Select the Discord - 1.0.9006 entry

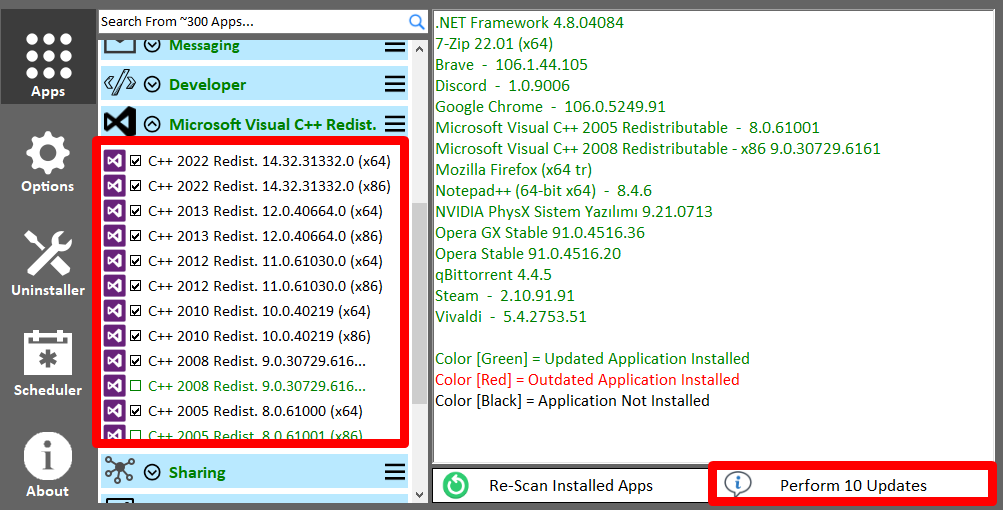pyautogui.click(x=502, y=86)
